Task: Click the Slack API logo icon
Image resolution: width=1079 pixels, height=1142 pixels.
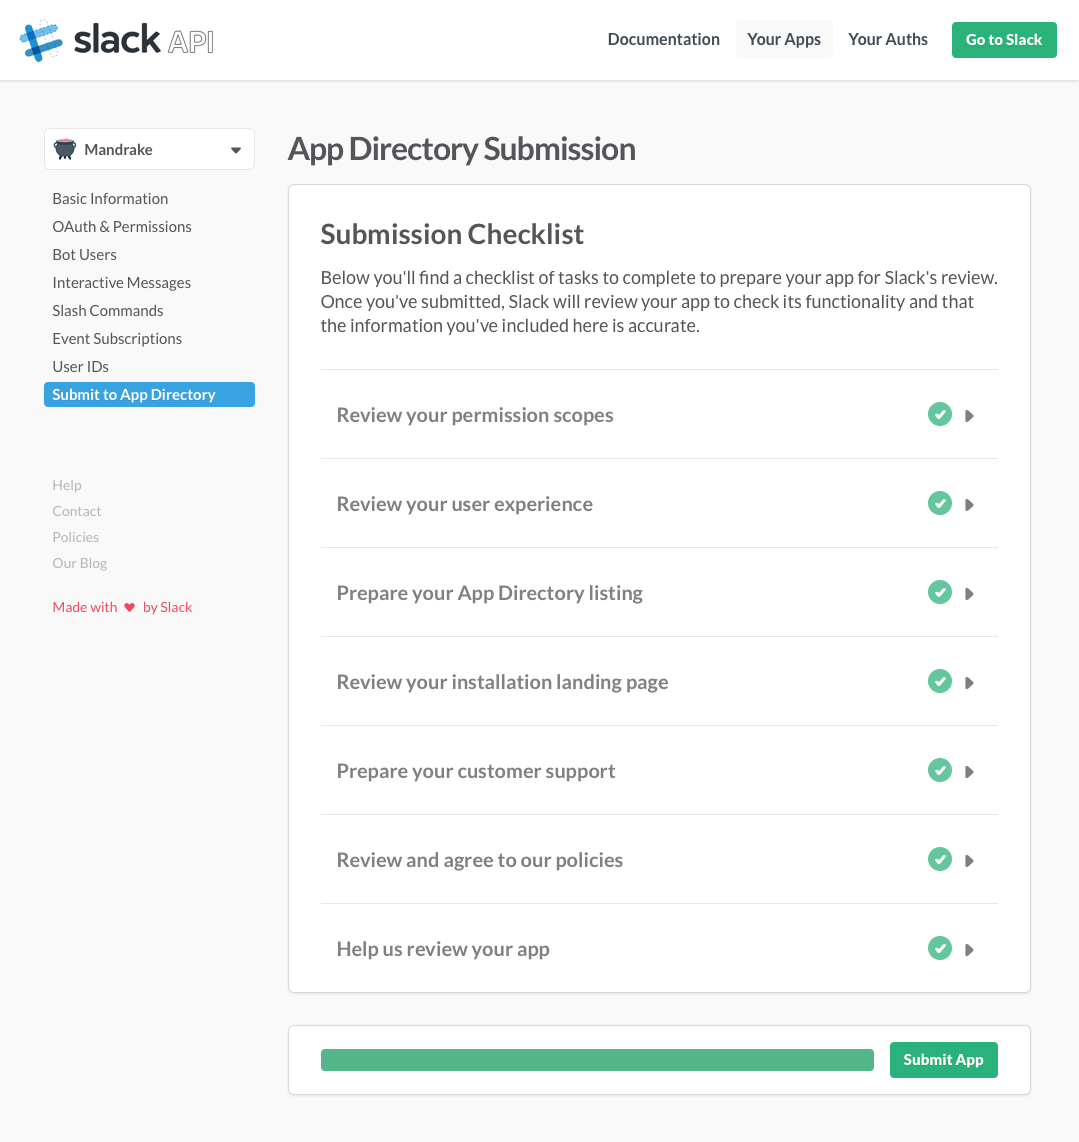Action: point(41,40)
